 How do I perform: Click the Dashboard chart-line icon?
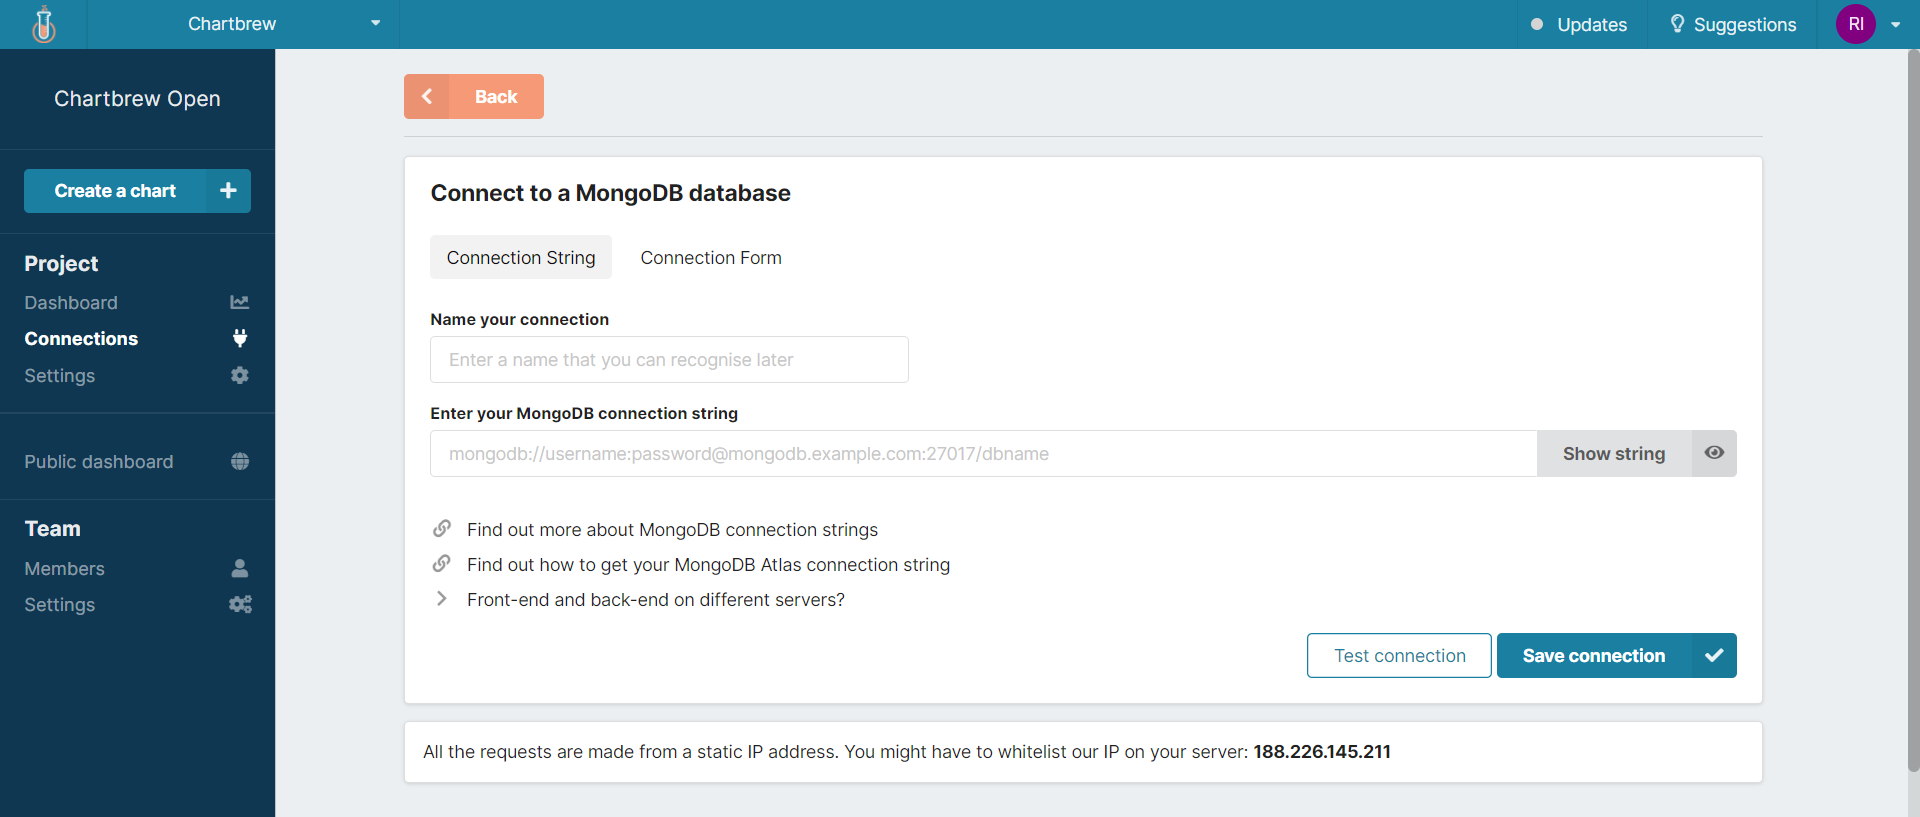point(240,302)
